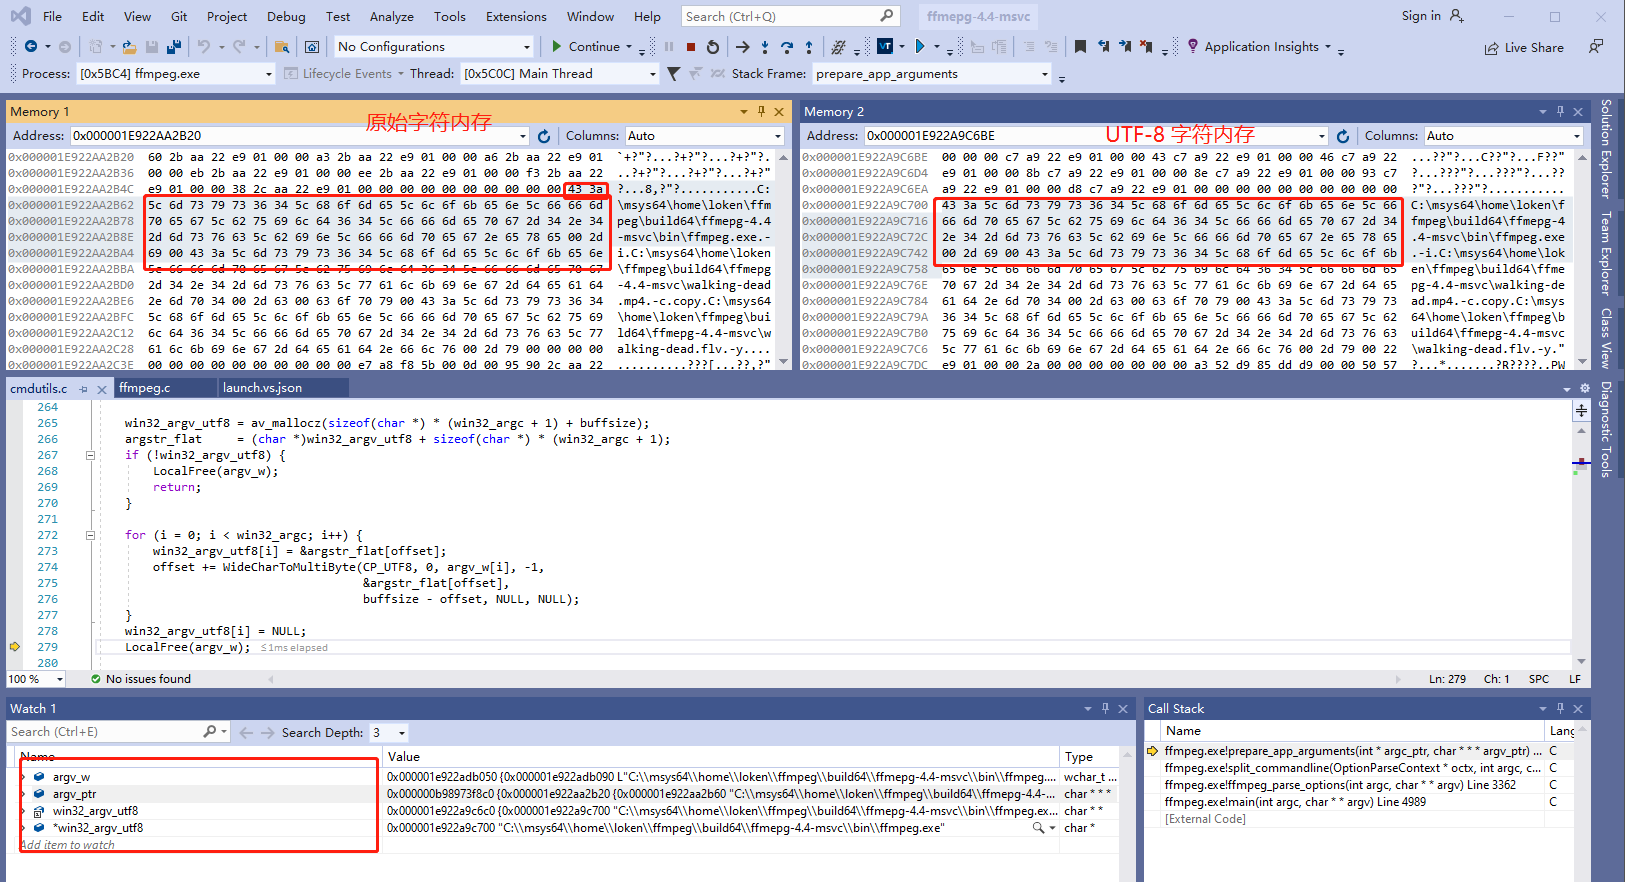Stop debugging with the red square icon
The width and height of the screenshot is (1625, 882).
690,47
